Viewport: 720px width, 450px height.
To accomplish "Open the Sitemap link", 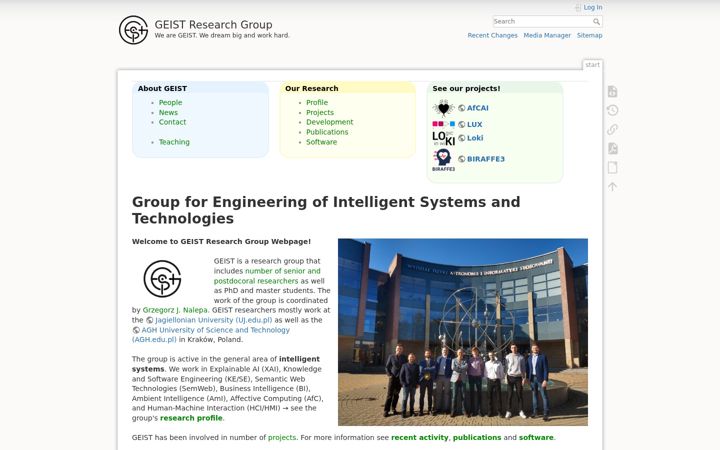I will [590, 35].
